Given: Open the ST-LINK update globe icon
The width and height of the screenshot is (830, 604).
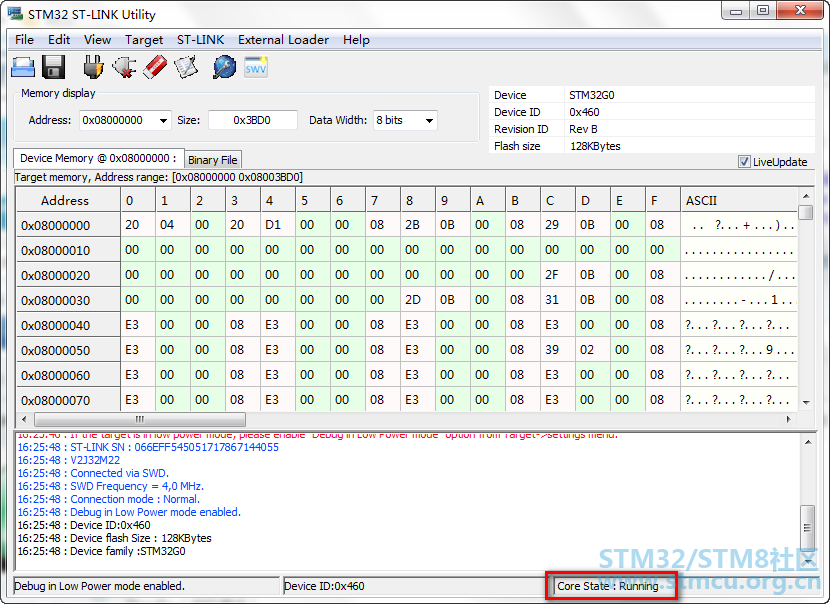Looking at the screenshot, I should pos(224,67).
